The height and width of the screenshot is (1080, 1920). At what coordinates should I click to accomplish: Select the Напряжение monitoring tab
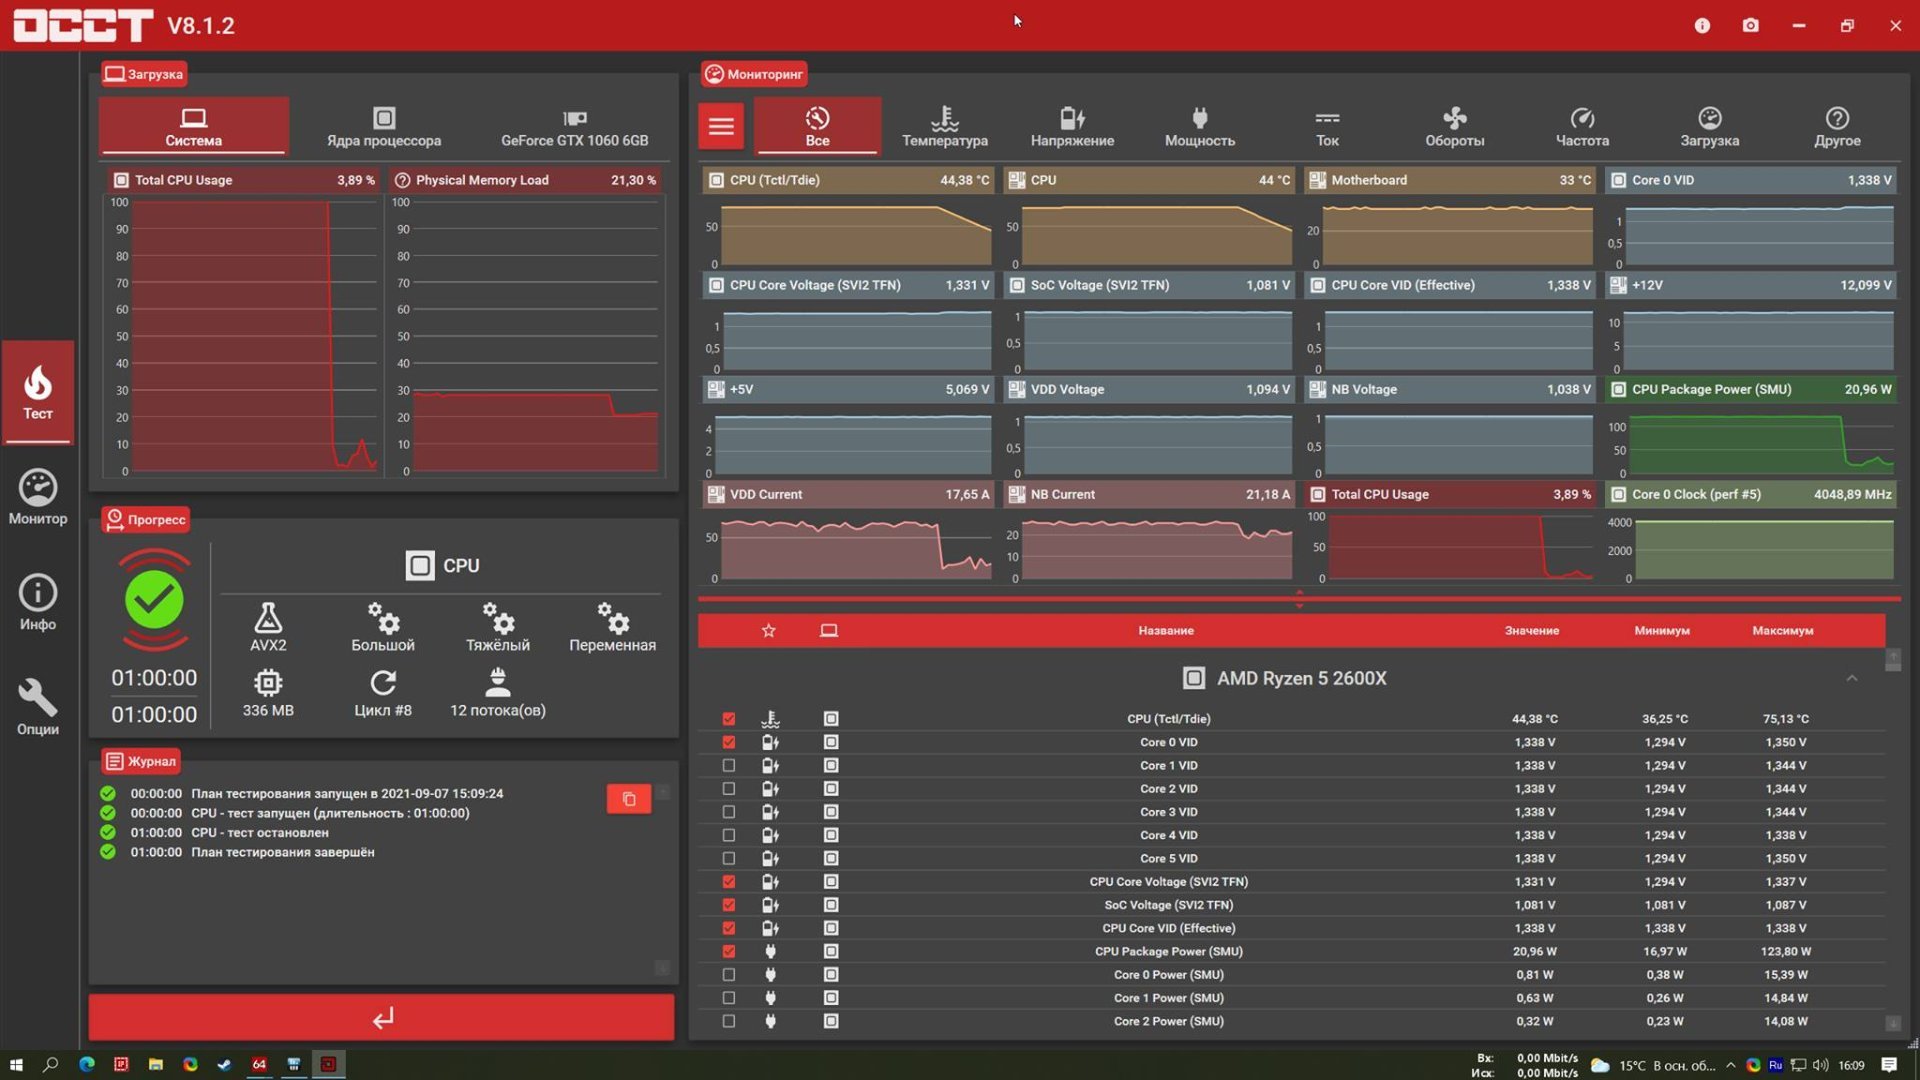(x=1072, y=126)
